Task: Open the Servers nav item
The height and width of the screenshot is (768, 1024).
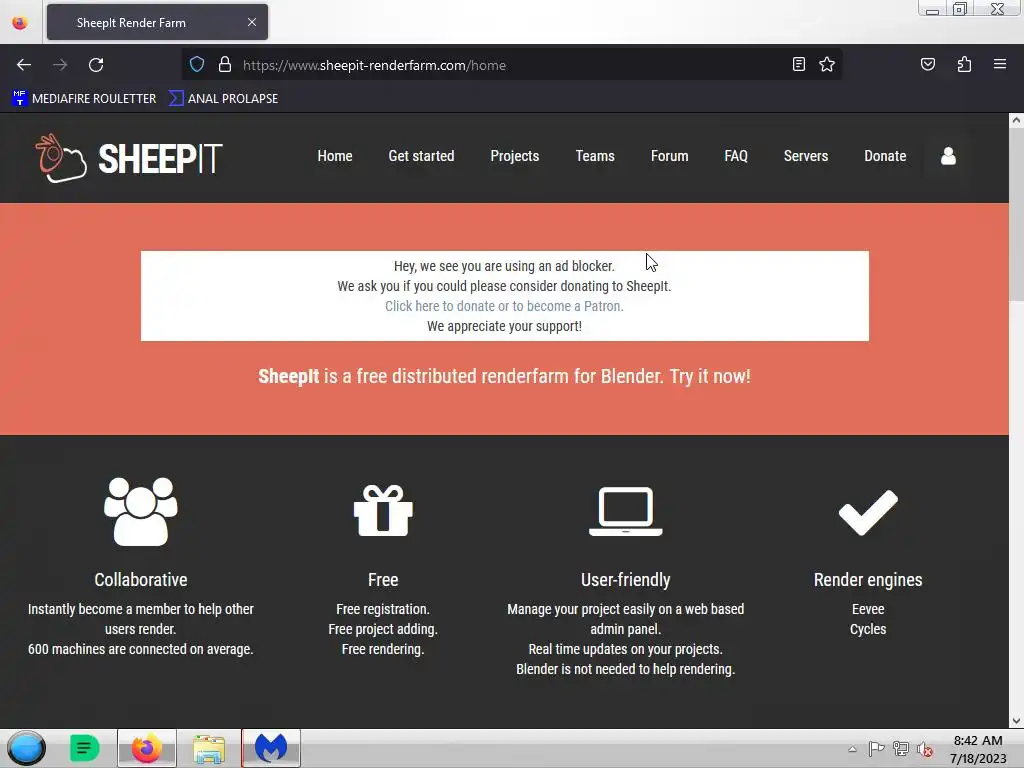Action: (806, 156)
